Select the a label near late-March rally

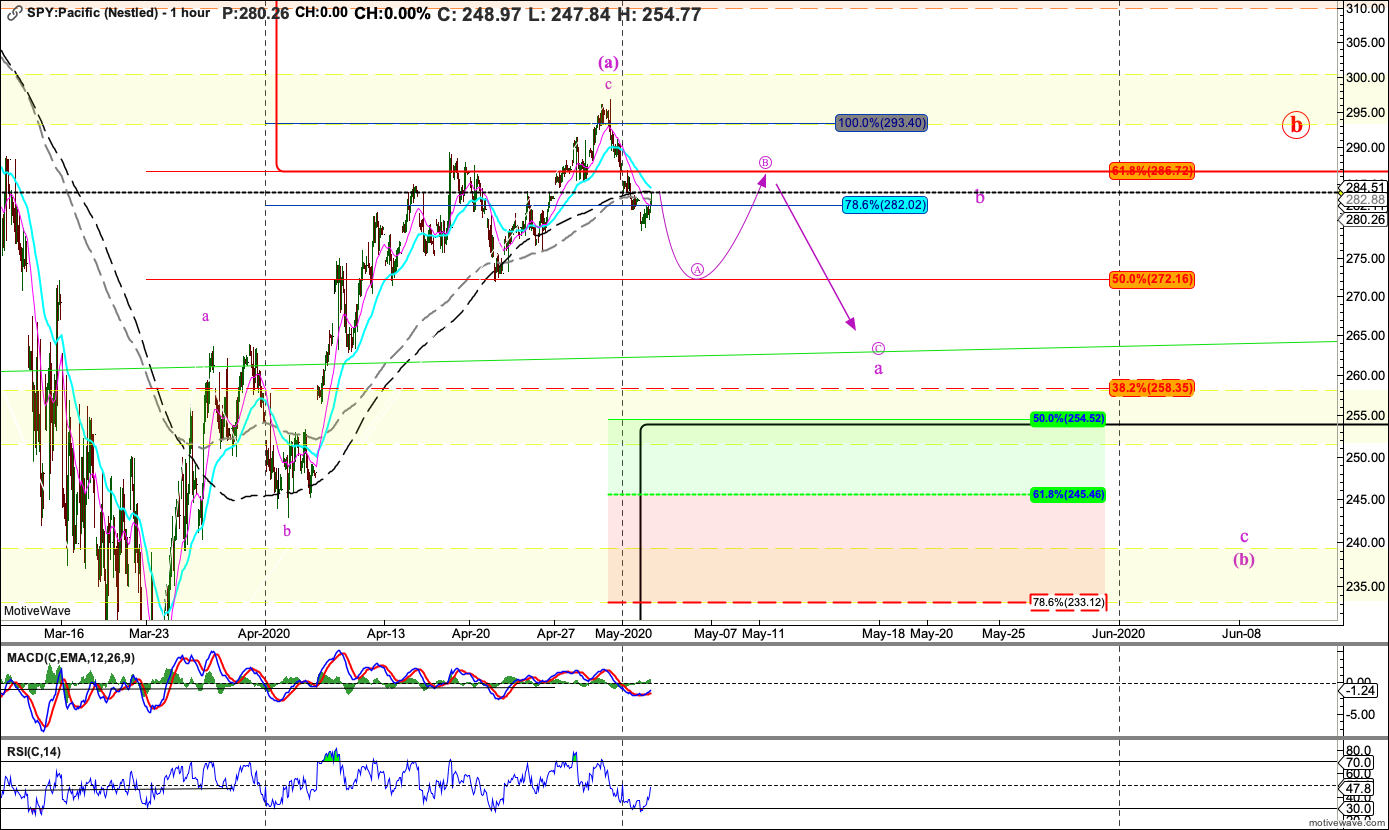coord(205,317)
